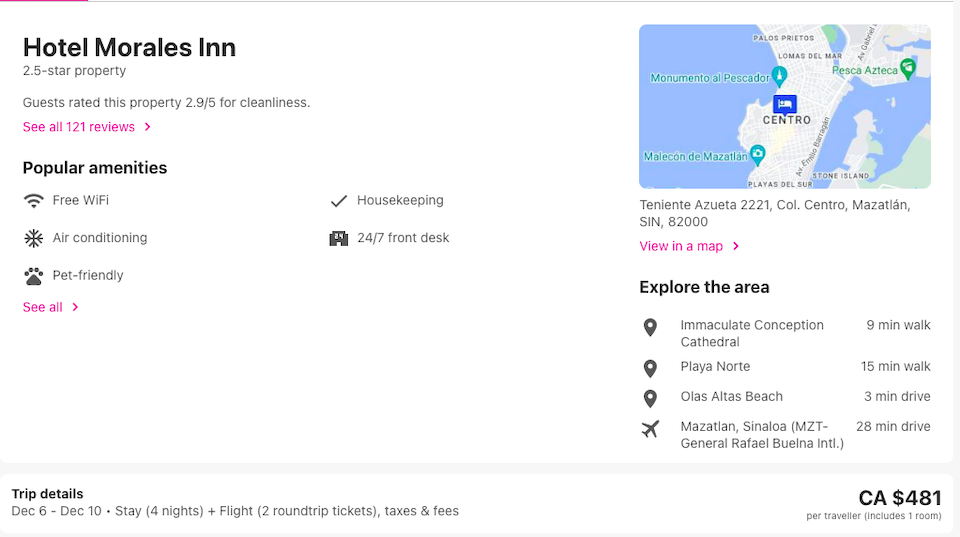This screenshot has height=537, width=960.
Task: Click the chevron after 121 reviews
Action: [148, 127]
